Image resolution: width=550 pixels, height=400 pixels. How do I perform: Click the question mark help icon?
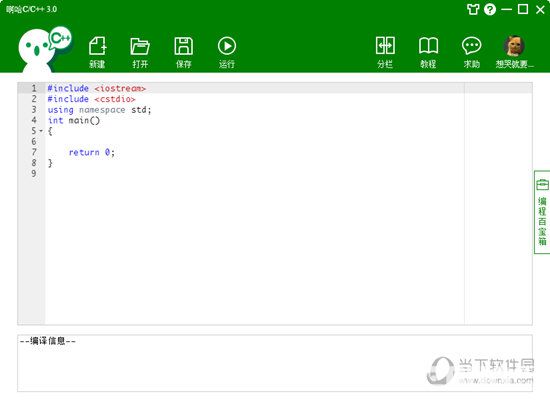tap(490, 9)
